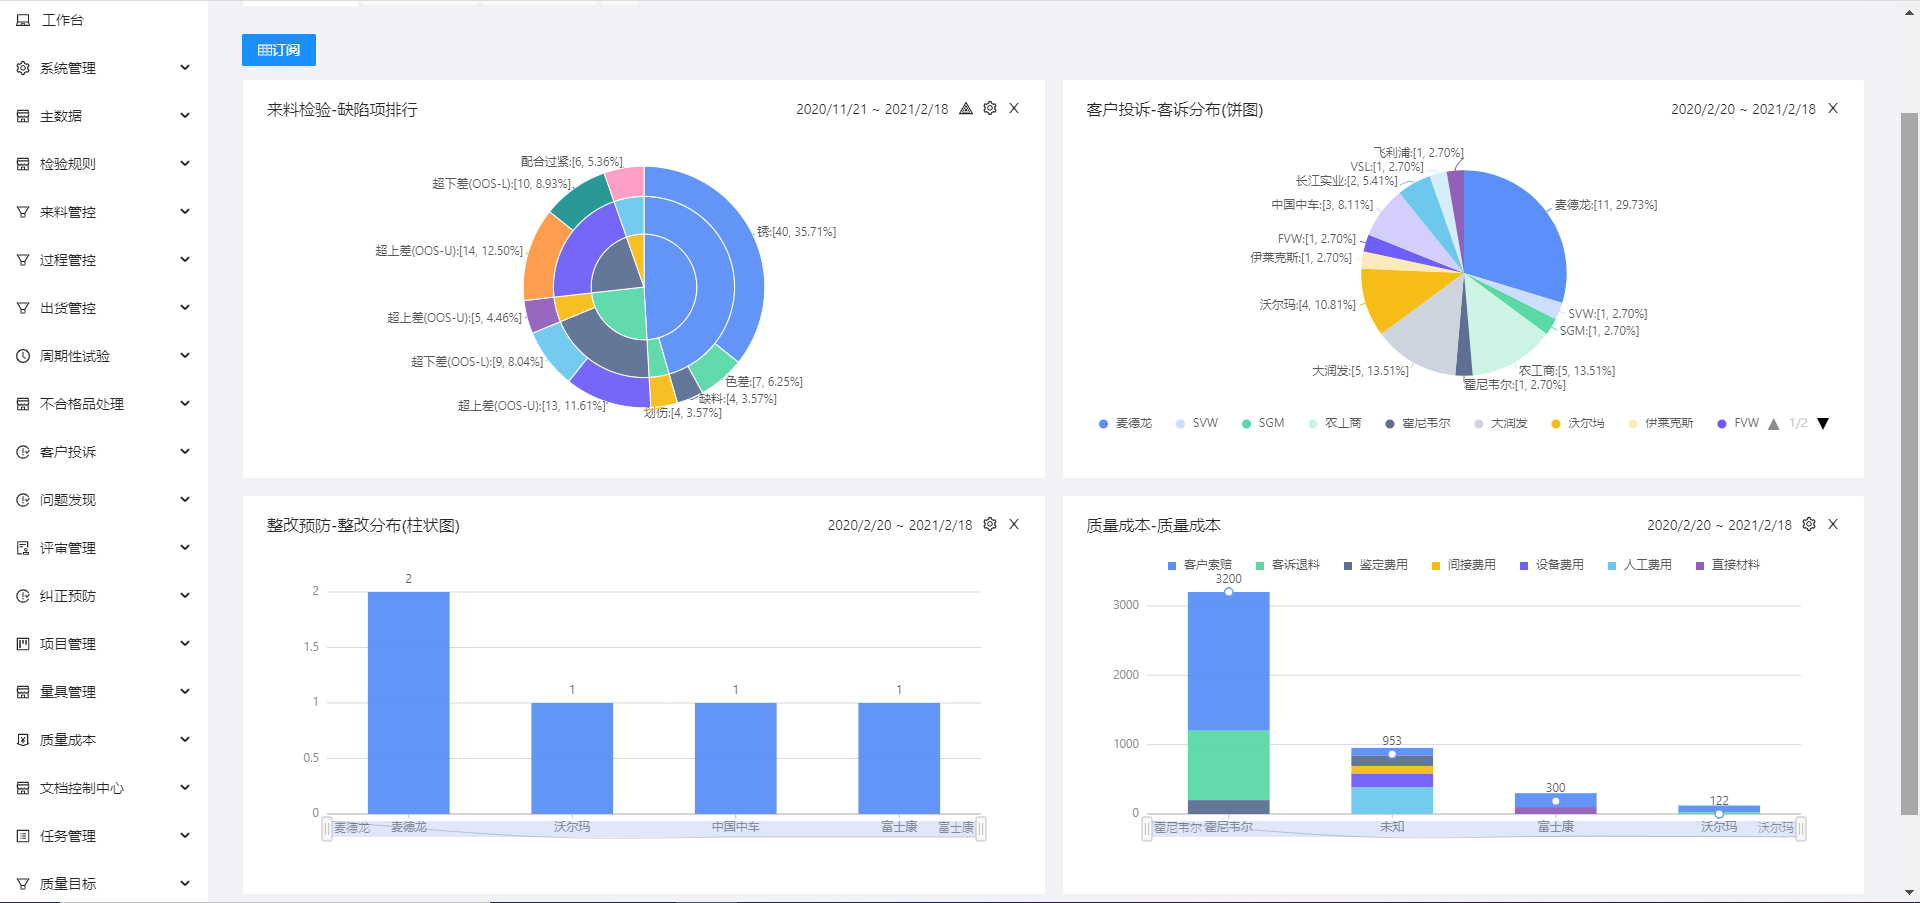Viewport: 1920px width, 903px height.
Task: Toggle 客户索赔 series in cost chart
Action: (1200, 565)
